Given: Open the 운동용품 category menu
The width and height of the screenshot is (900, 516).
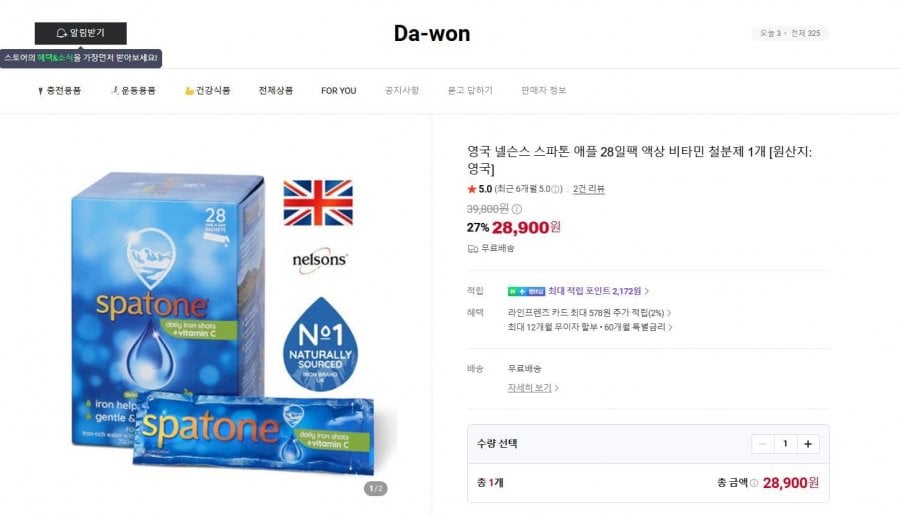Looking at the screenshot, I should [133, 91].
